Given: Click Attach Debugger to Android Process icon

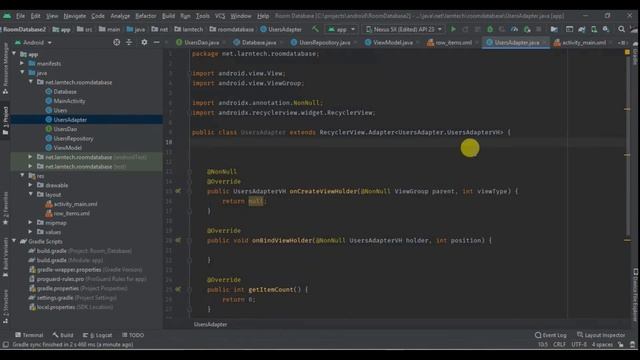Looking at the screenshot, I should 527,29.
